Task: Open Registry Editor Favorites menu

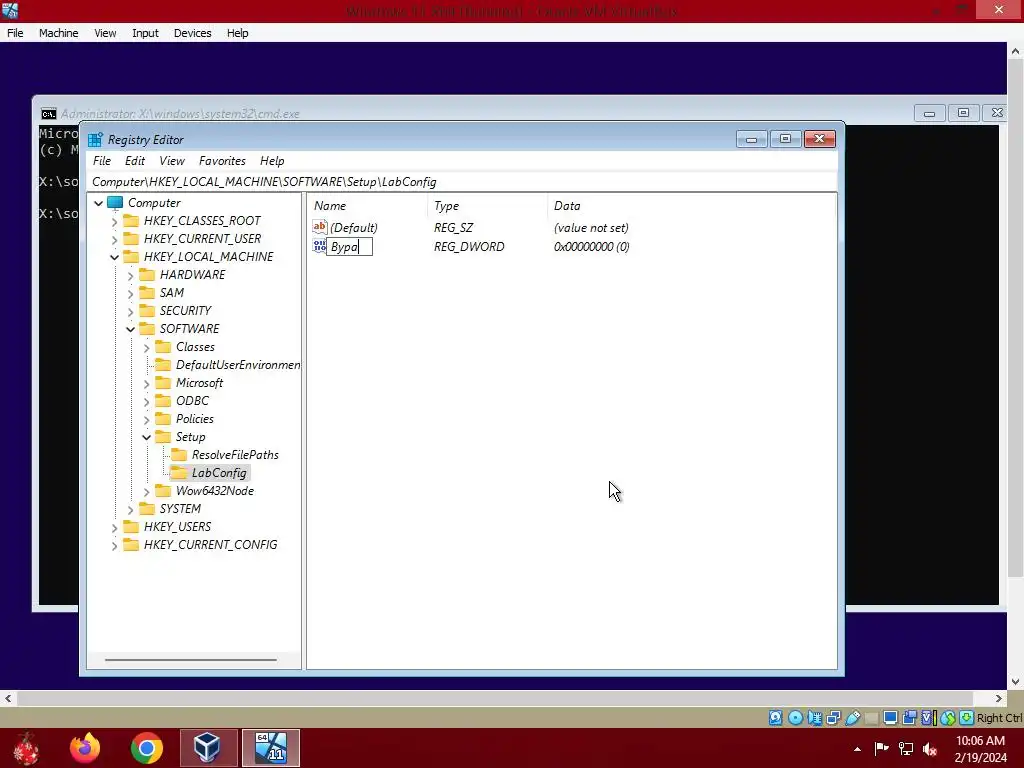Action: (222, 161)
